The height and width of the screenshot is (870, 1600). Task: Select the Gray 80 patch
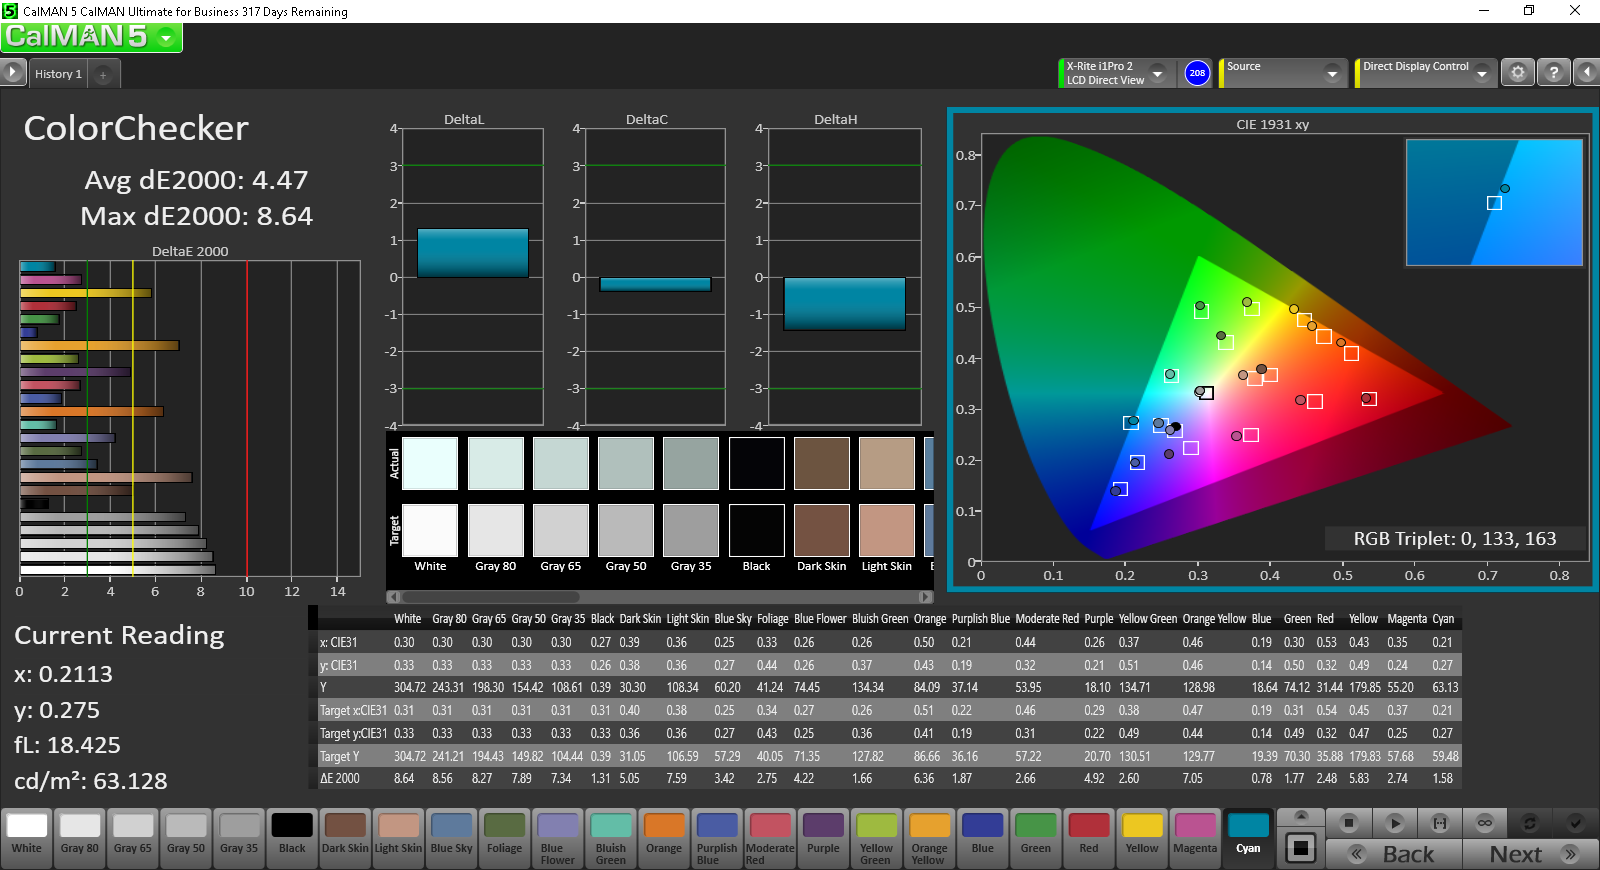[80, 838]
